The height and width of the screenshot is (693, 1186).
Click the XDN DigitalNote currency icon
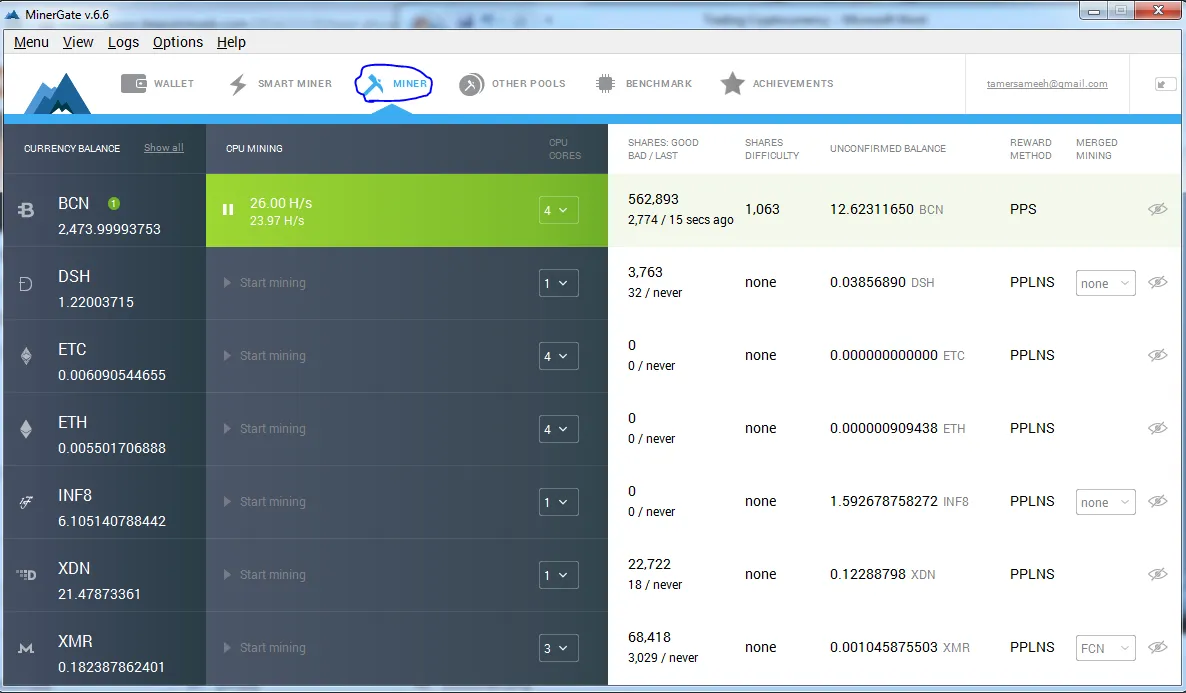pos(26,575)
